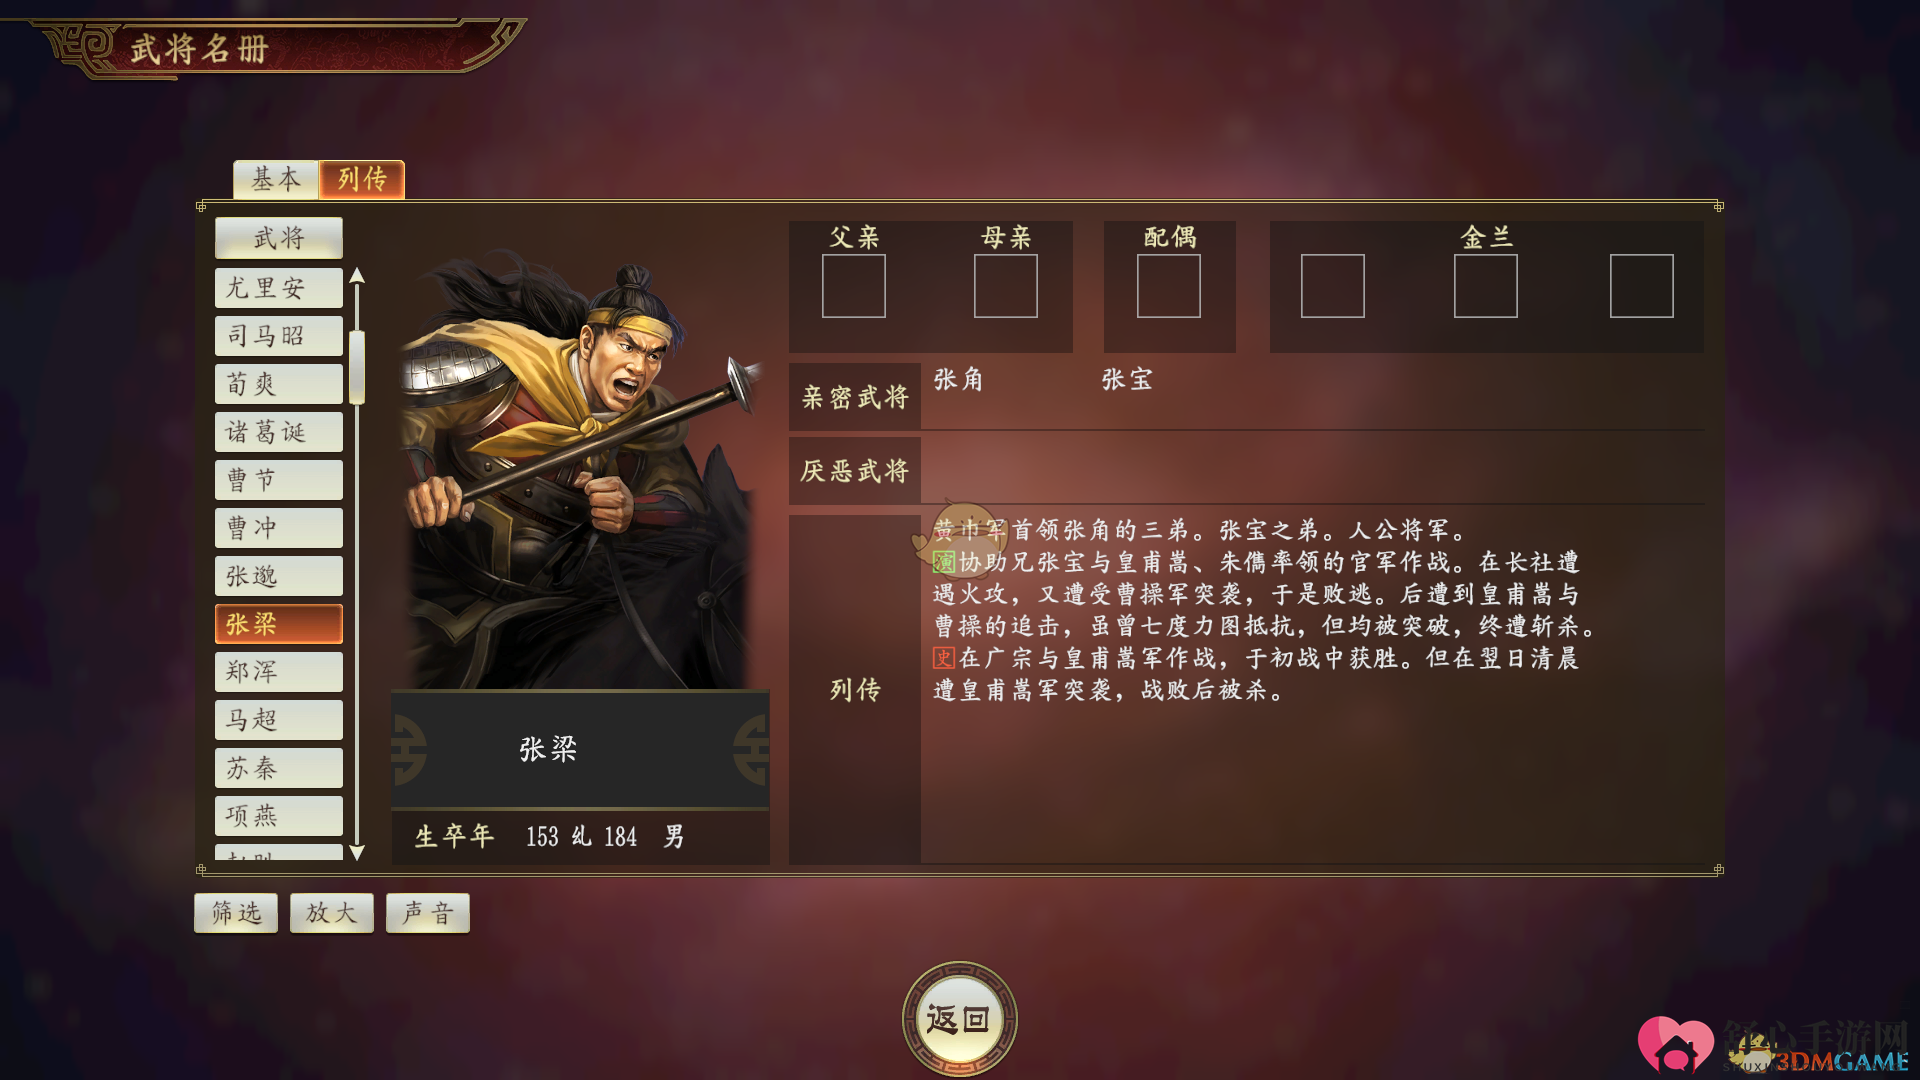This screenshot has width=1920, height=1080.
Task: Click the round 返回 button
Action: coord(960,1019)
